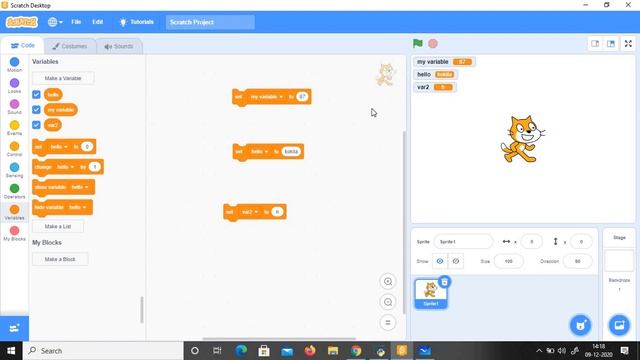
Task: Open my variable dropdown in workspace block
Action: (x=267, y=97)
